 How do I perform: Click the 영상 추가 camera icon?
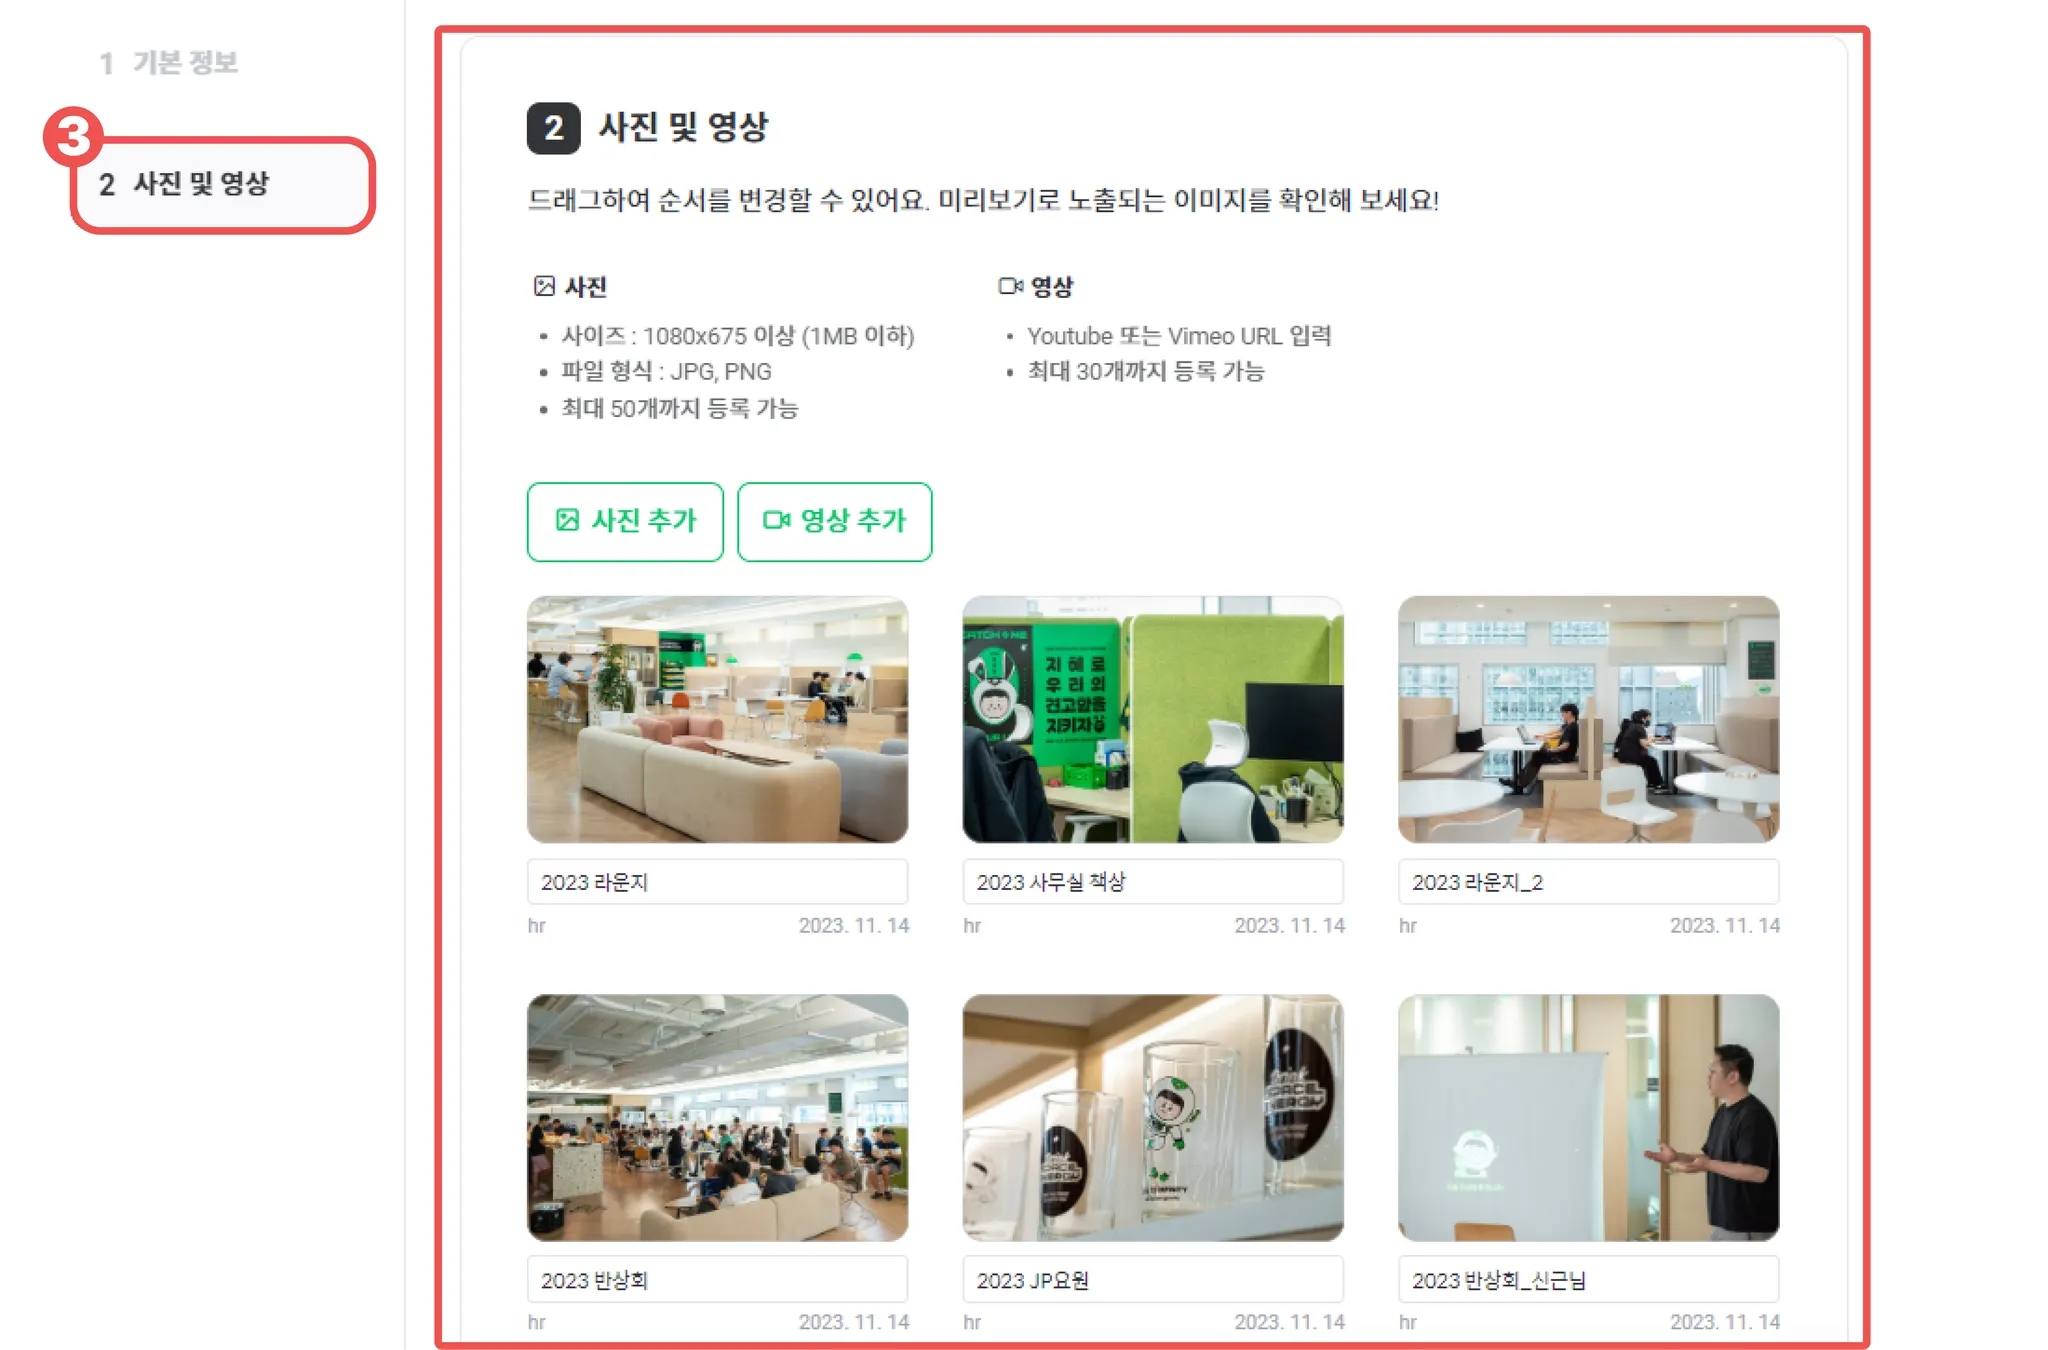coord(776,520)
